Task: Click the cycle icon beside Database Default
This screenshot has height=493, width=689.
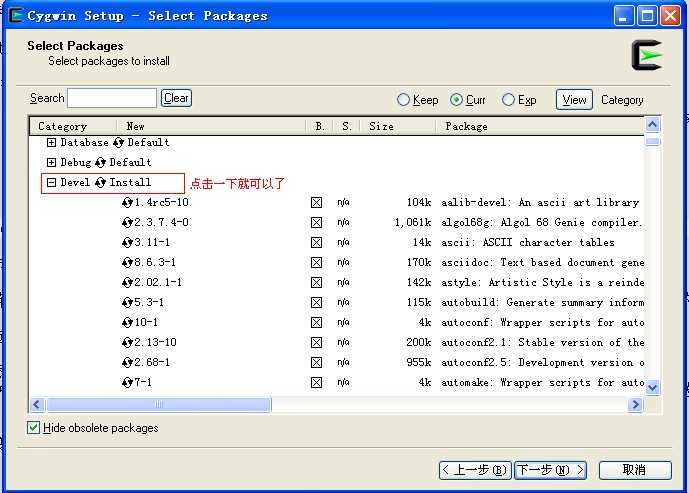Action: pyautogui.click(x=118, y=142)
